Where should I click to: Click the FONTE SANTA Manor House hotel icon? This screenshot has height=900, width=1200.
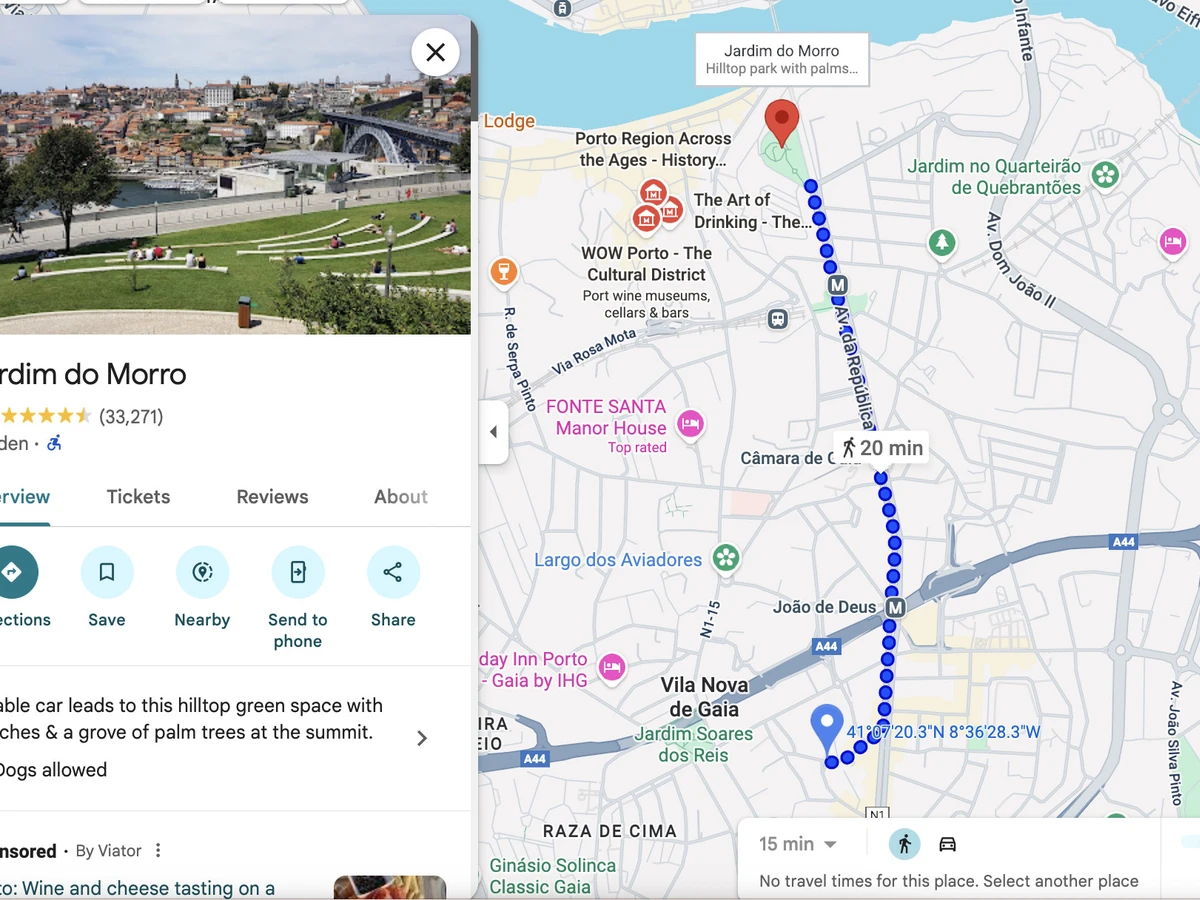point(690,425)
